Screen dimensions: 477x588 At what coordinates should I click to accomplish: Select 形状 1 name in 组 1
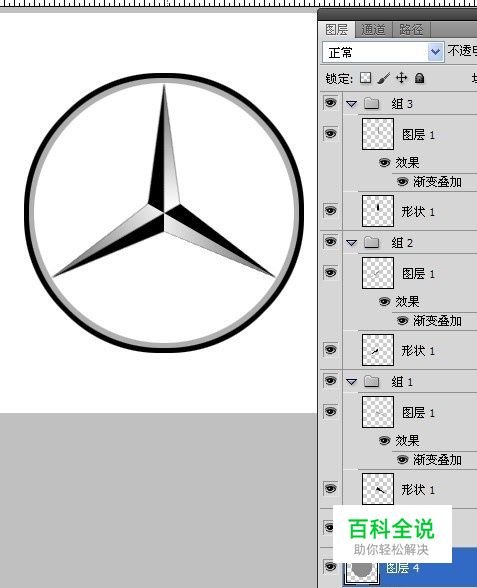point(418,490)
